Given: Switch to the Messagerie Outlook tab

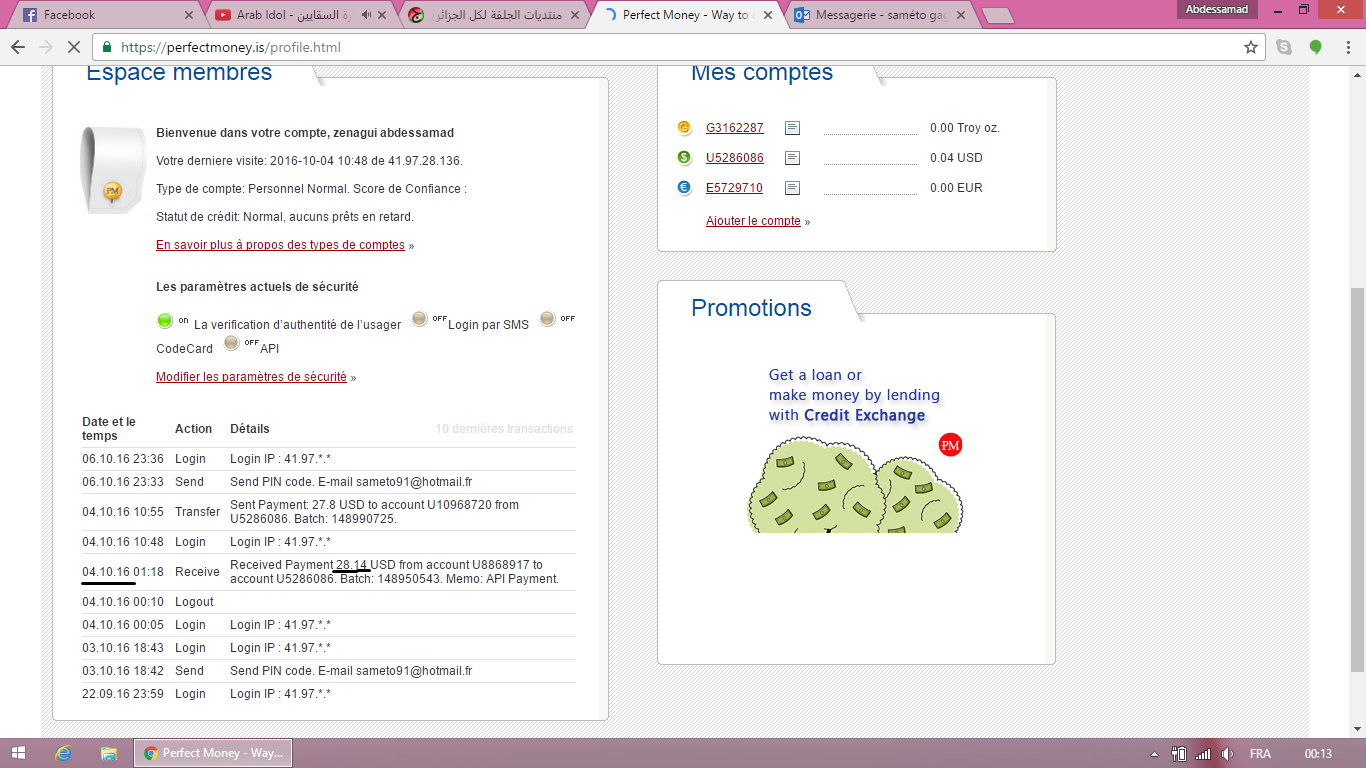Looking at the screenshot, I should (880, 15).
